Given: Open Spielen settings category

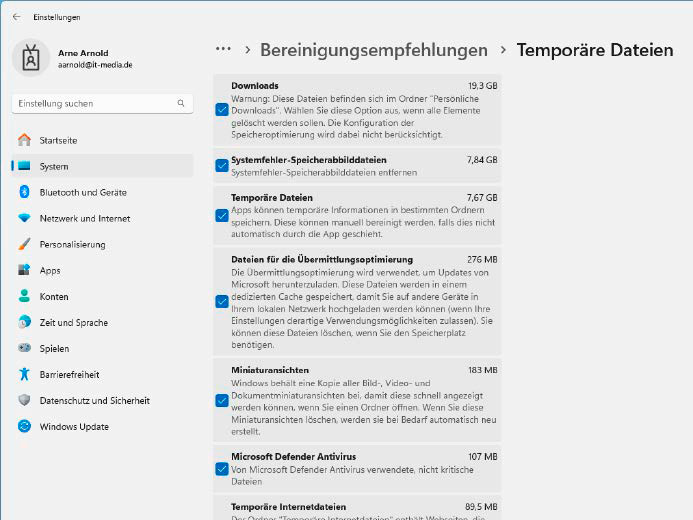Looking at the screenshot, I should (103, 349).
